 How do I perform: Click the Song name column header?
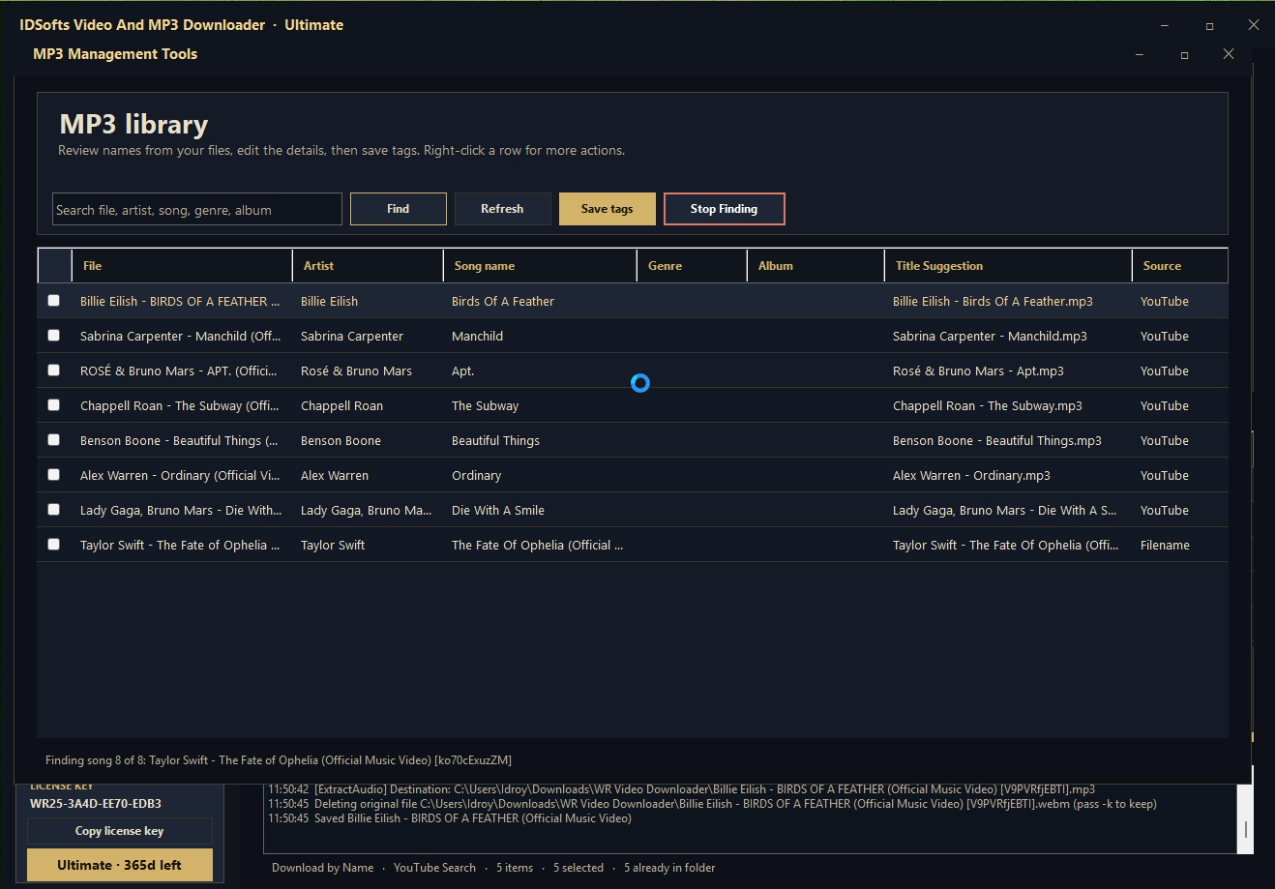coord(540,266)
